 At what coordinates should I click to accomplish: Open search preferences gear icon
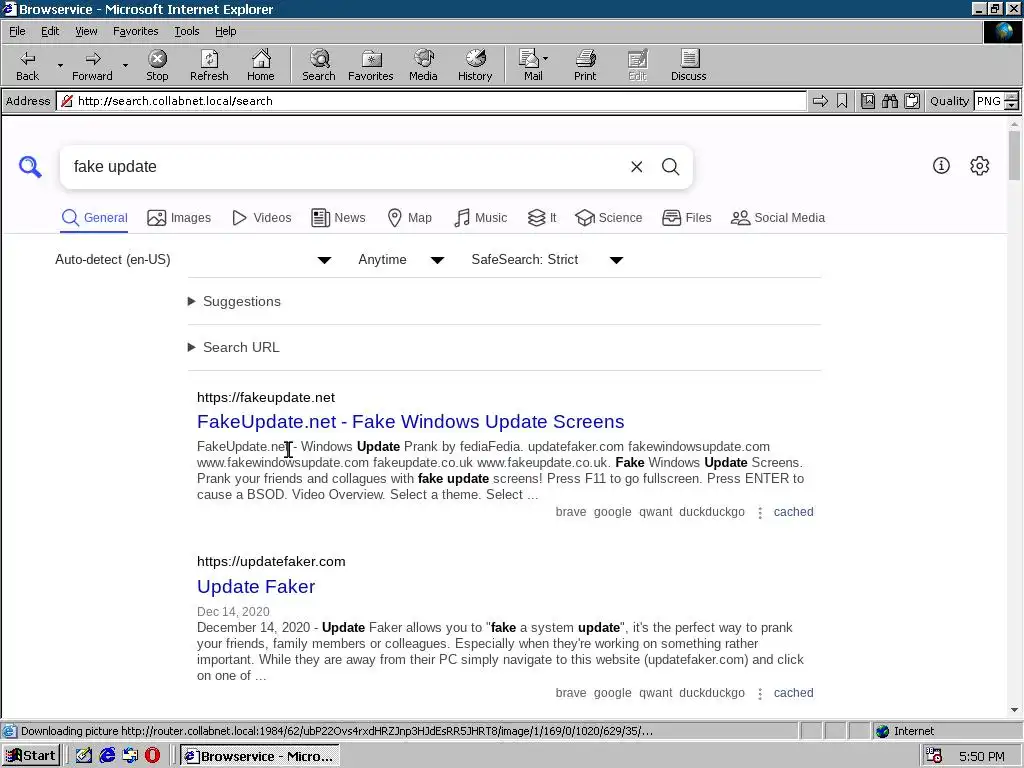(980, 166)
